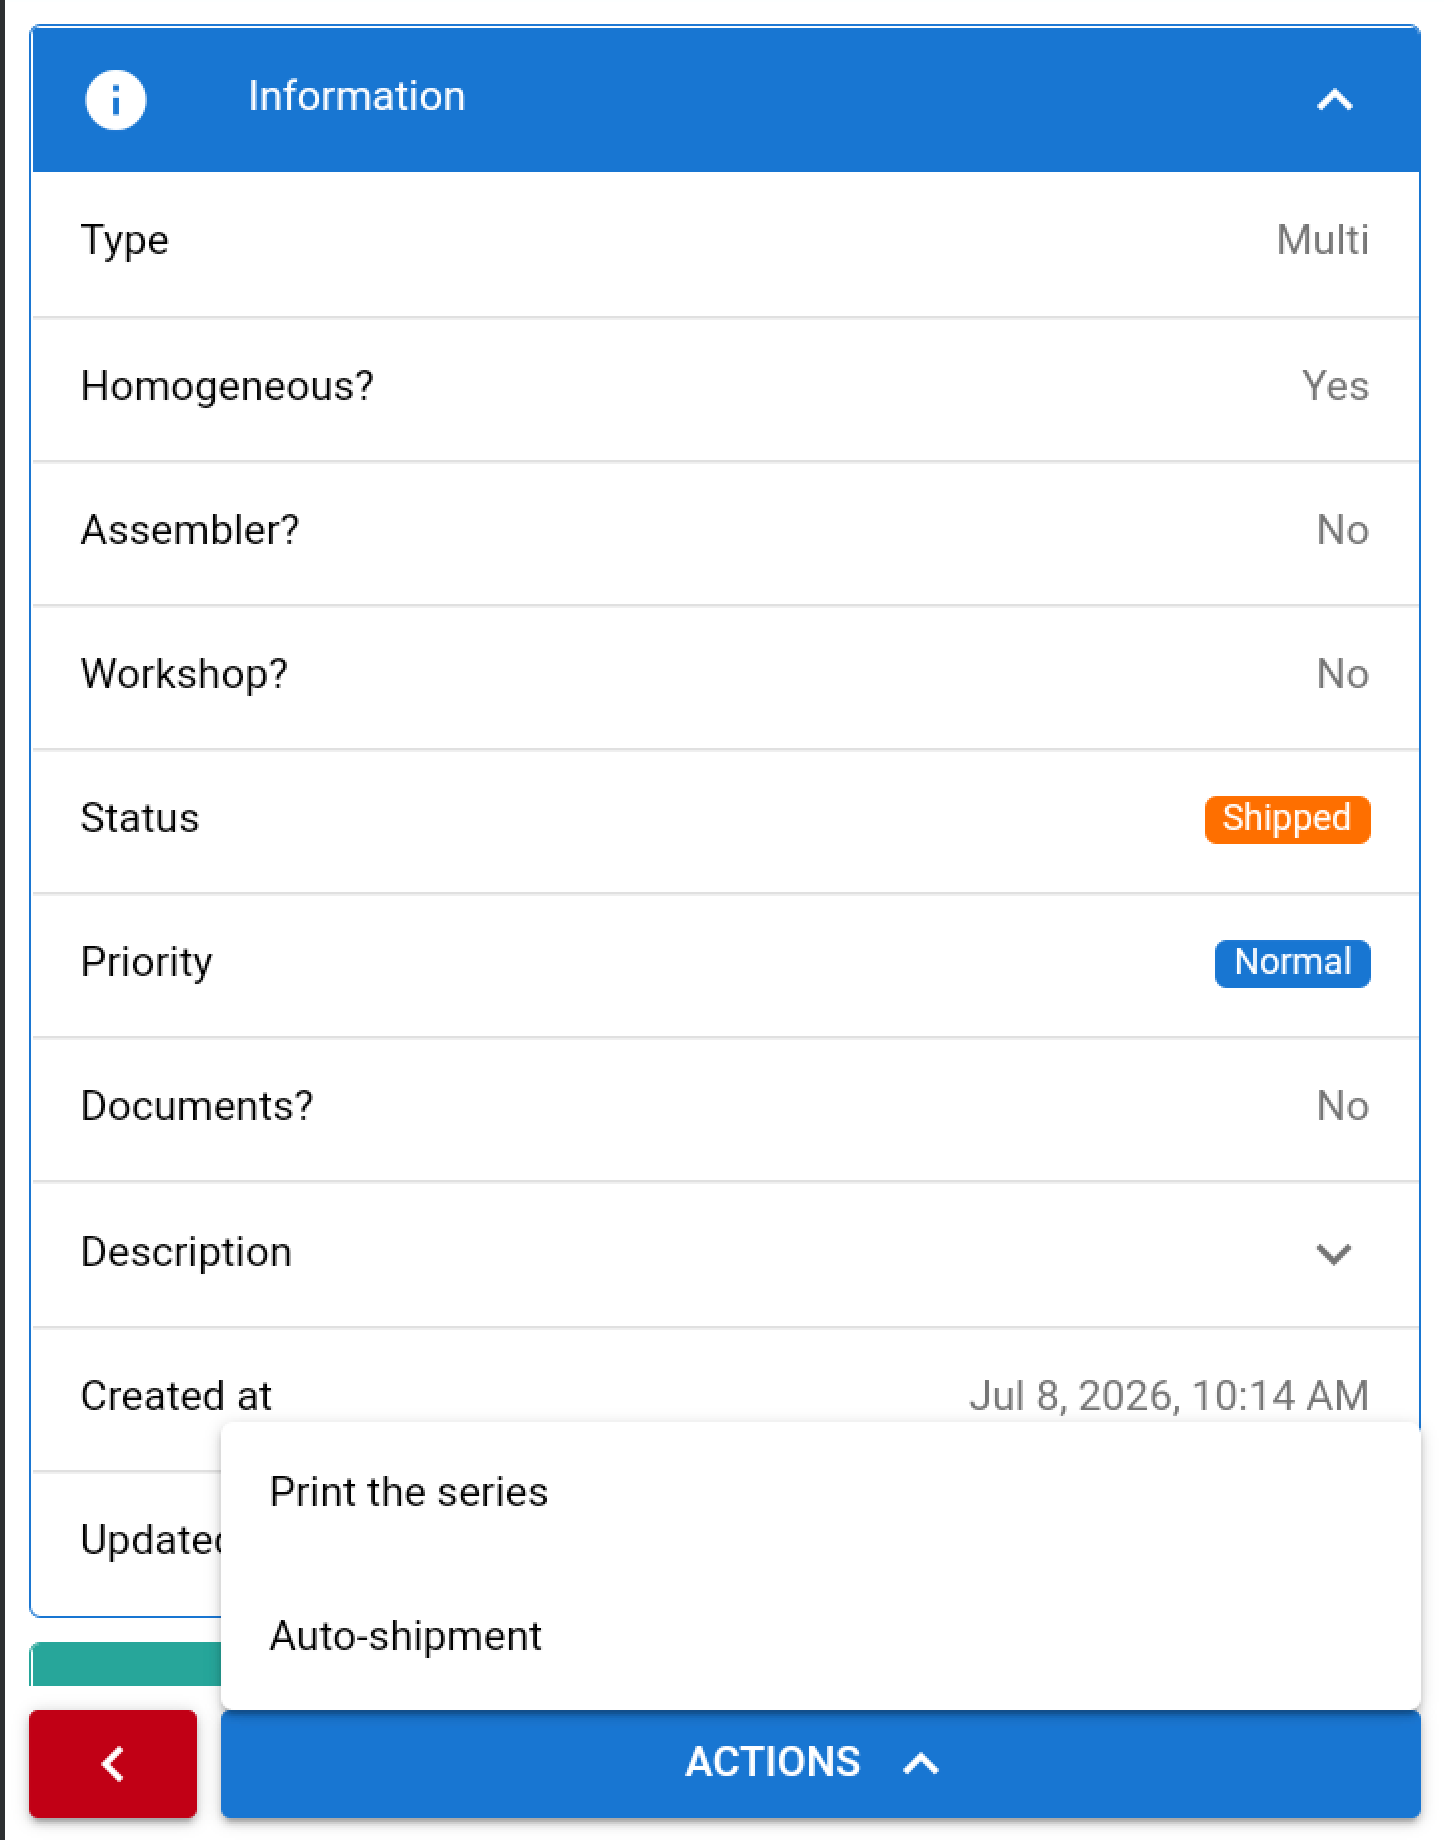Click the Information circle icon
Image resolution: width=1444 pixels, height=1840 pixels.
click(116, 100)
